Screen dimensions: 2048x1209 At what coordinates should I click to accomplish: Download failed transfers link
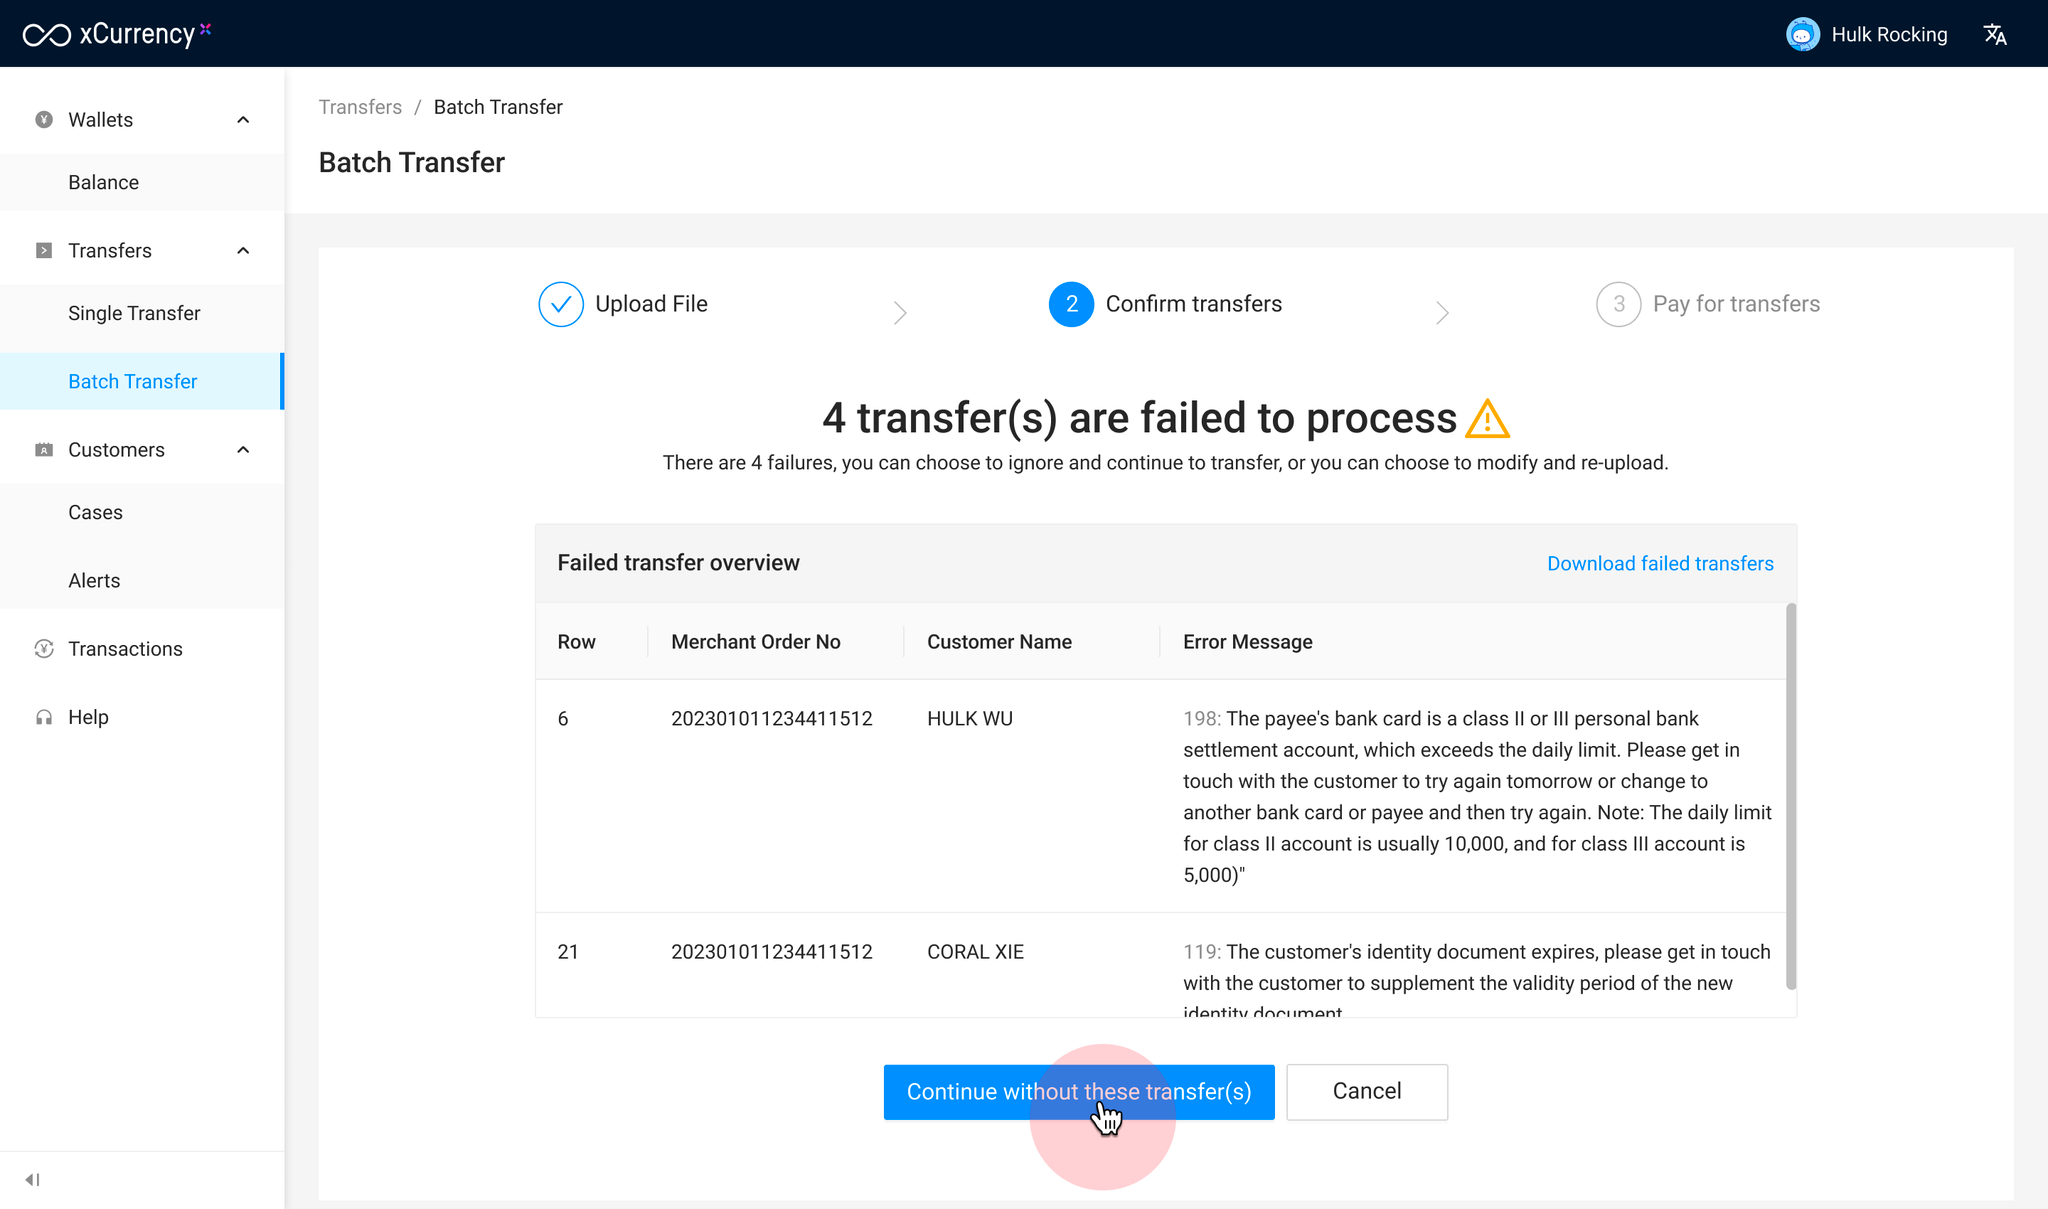(x=1660, y=564)
